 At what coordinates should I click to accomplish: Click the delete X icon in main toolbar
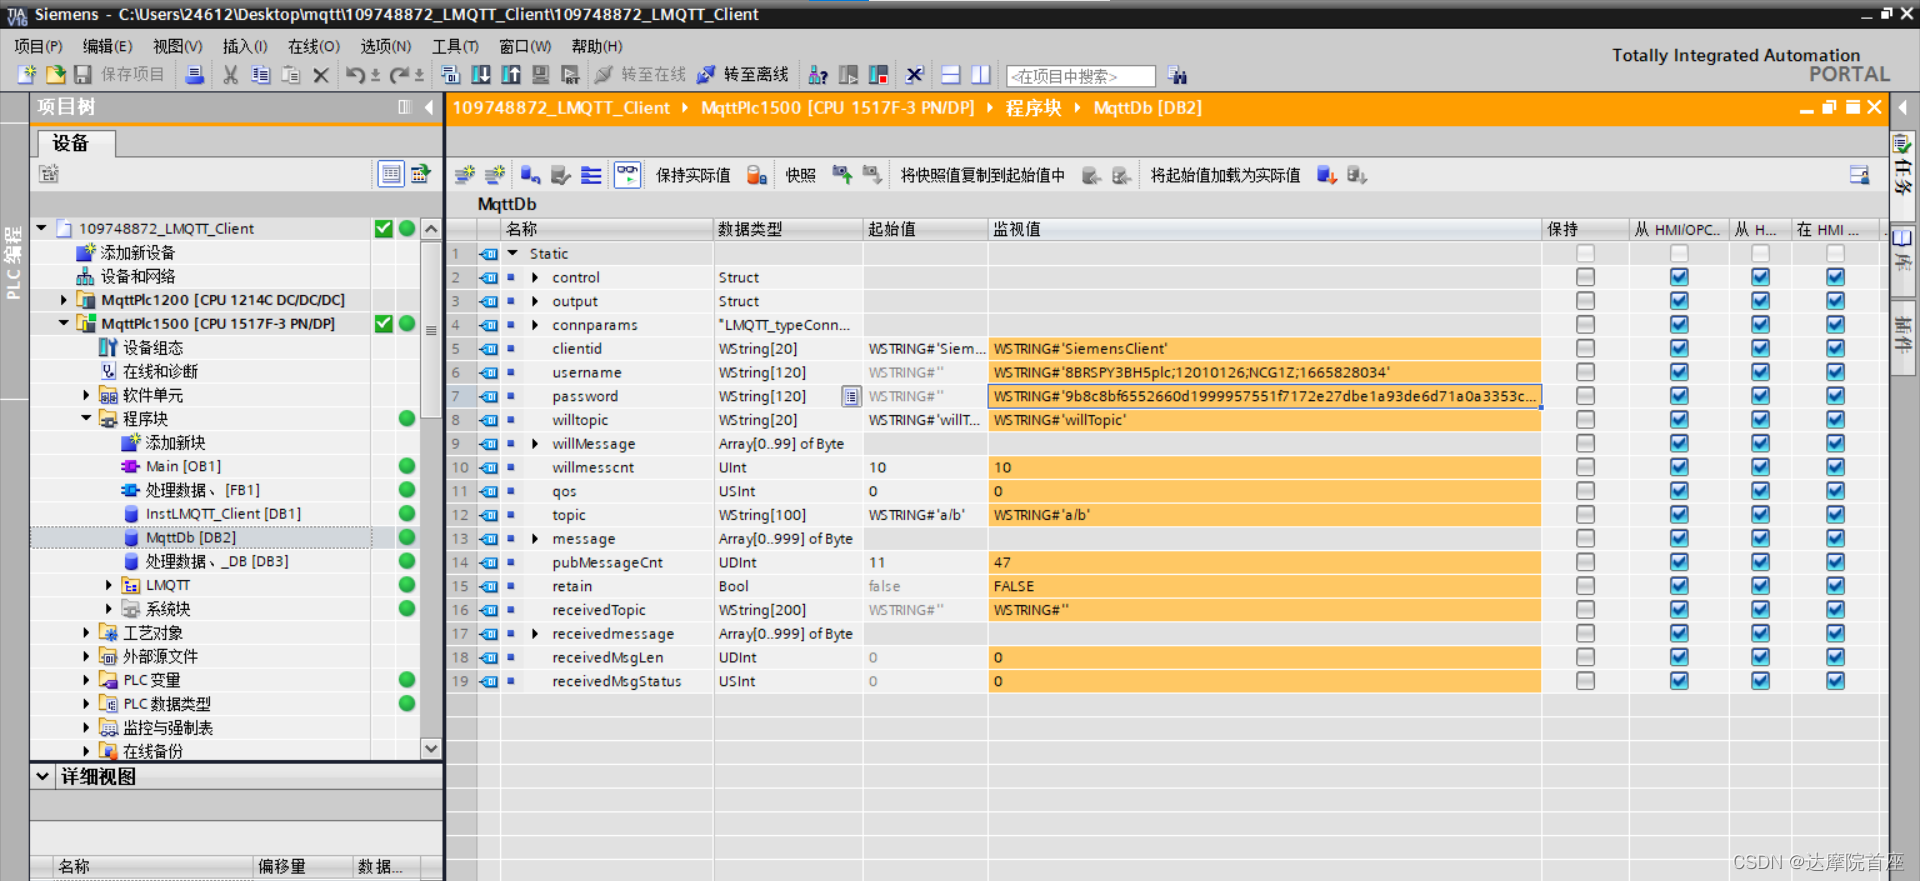(x=321, y=75)
